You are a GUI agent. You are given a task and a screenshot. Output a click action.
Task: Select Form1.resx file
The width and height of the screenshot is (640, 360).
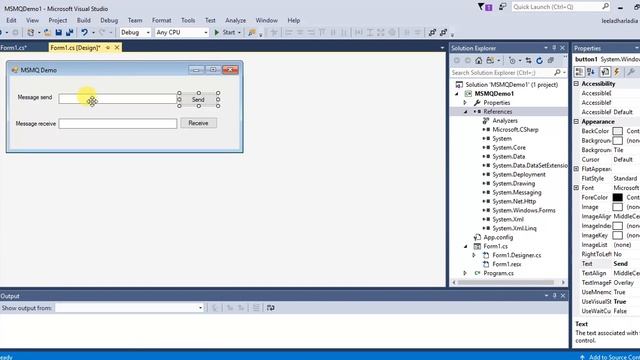[x=507, y=264]
